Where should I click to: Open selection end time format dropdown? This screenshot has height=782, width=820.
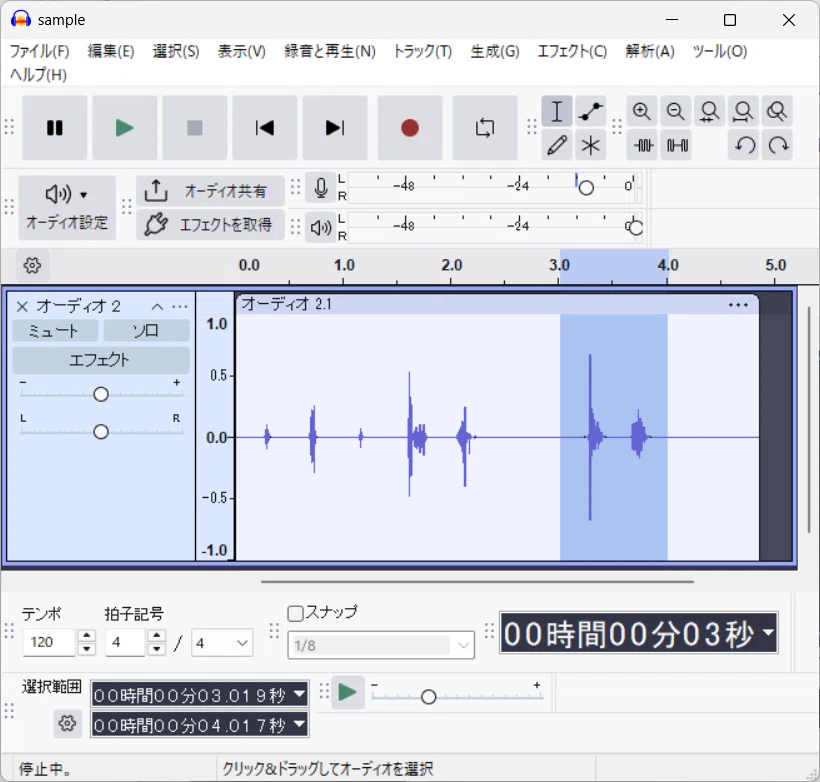coord(299,724)
